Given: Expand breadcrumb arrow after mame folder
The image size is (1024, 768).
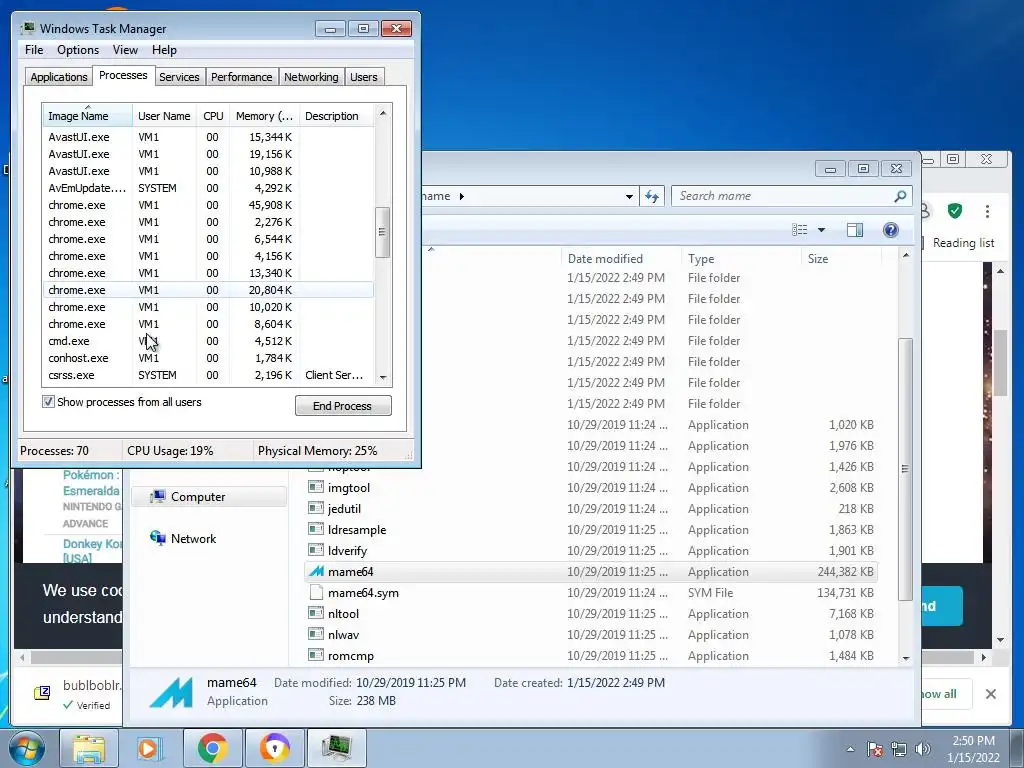Looking at the screenshot, I should tap(461, 196).
